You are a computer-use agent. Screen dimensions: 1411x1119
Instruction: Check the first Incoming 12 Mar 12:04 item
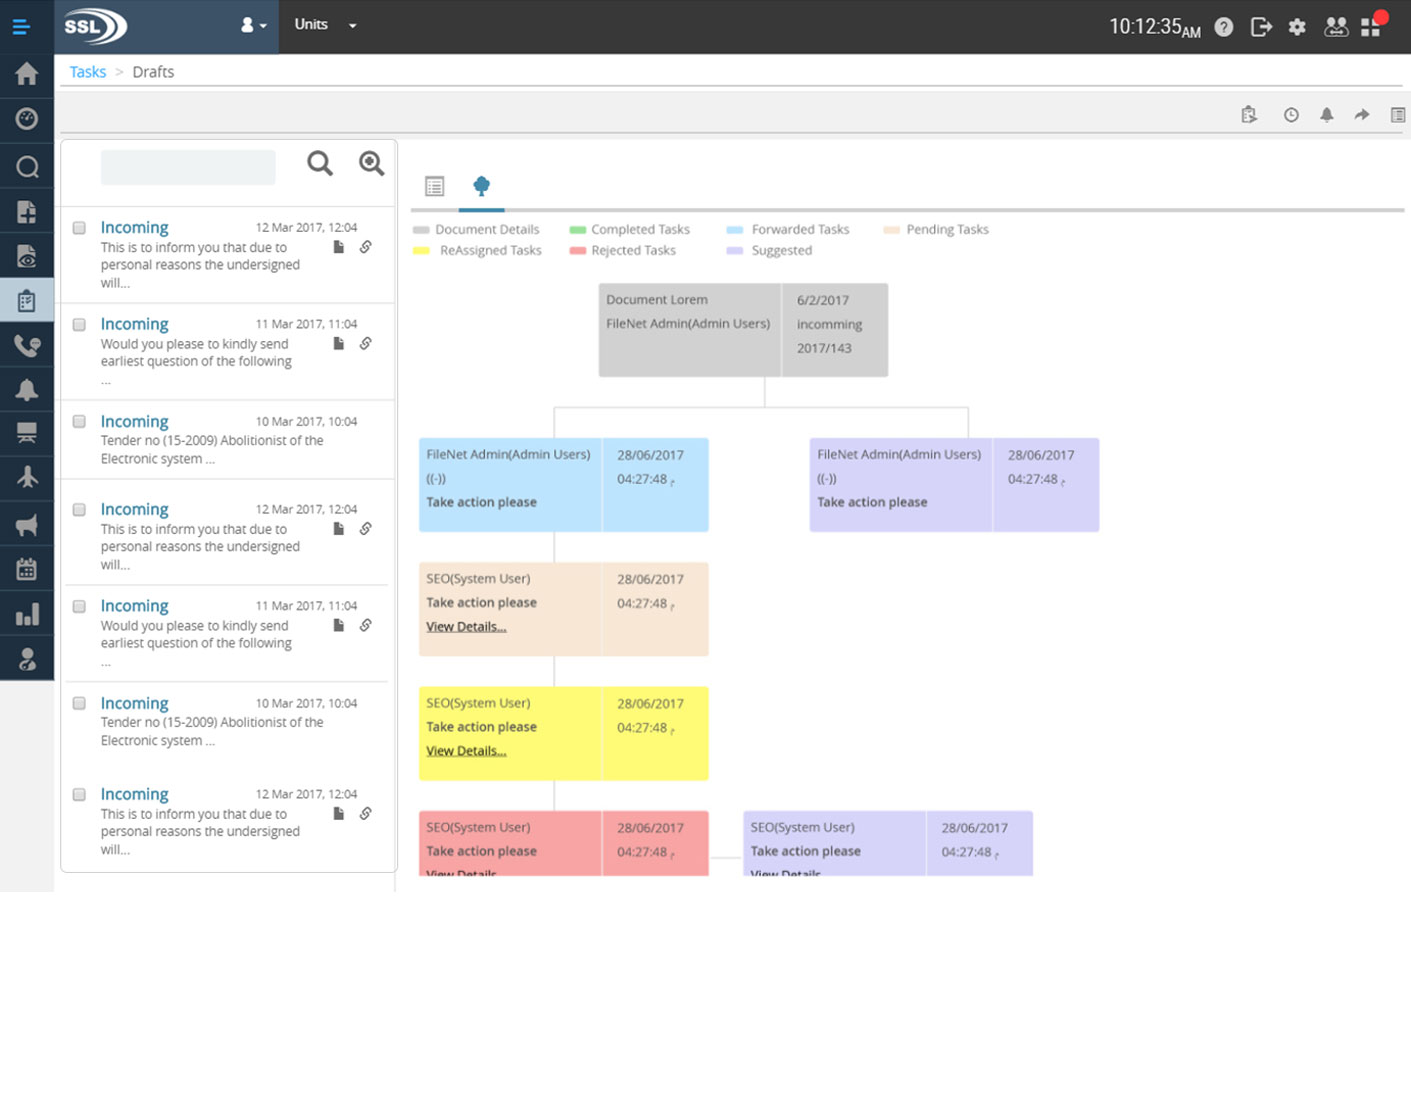click(x=79, y=228)
